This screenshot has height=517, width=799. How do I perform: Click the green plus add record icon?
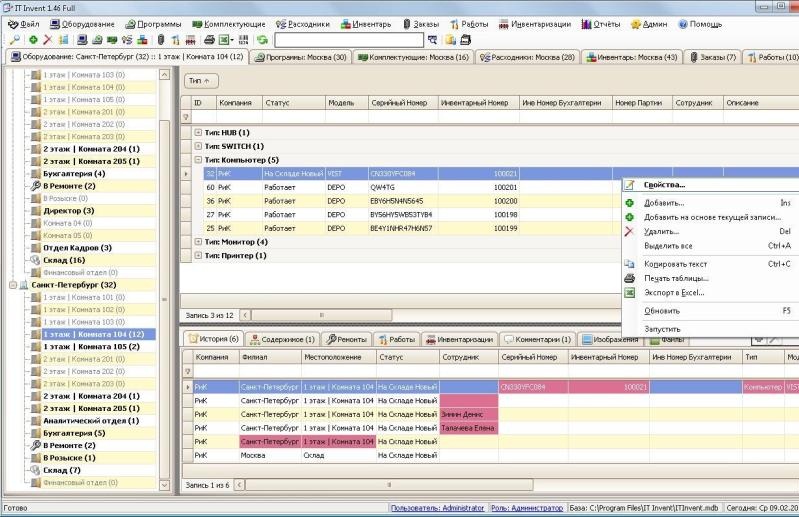click(x=33, y=40)
